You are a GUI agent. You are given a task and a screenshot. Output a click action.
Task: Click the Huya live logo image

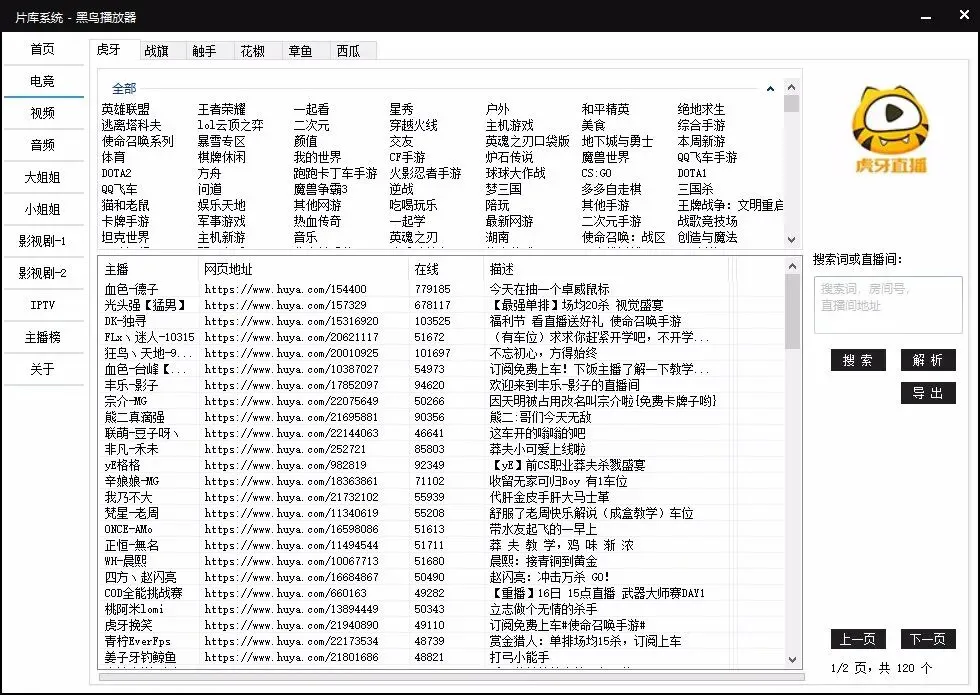tap(890, 129)
